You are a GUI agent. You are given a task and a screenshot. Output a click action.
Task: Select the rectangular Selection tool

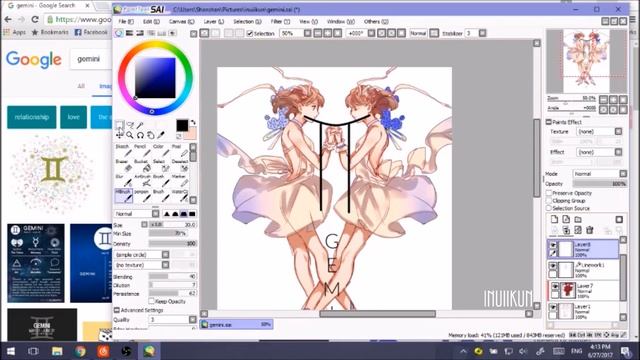120,124
